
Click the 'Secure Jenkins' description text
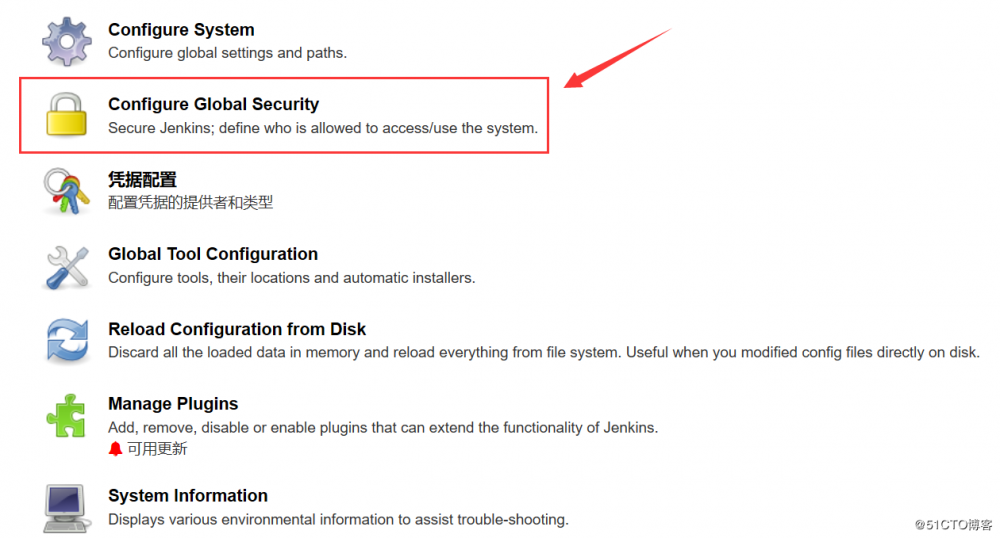322,128
